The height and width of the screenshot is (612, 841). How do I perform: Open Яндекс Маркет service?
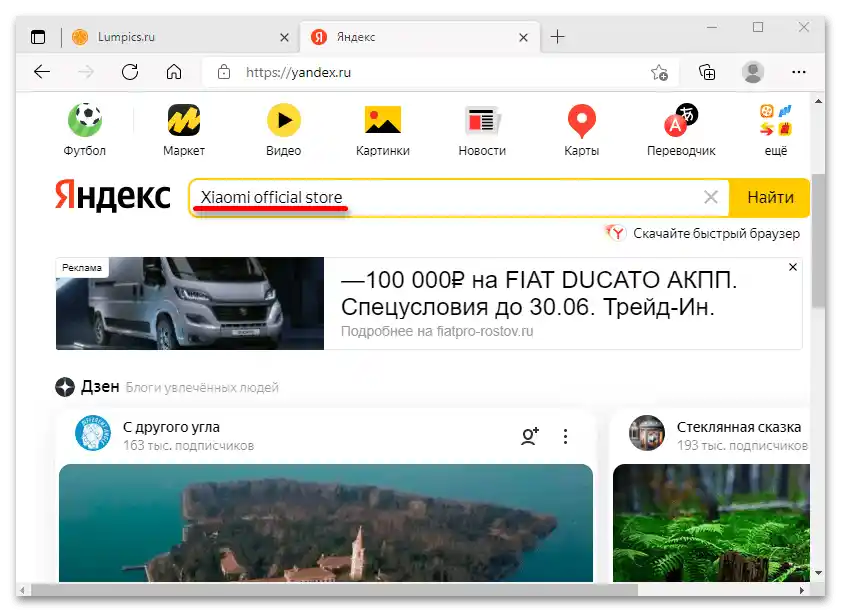tap(184, 130)
